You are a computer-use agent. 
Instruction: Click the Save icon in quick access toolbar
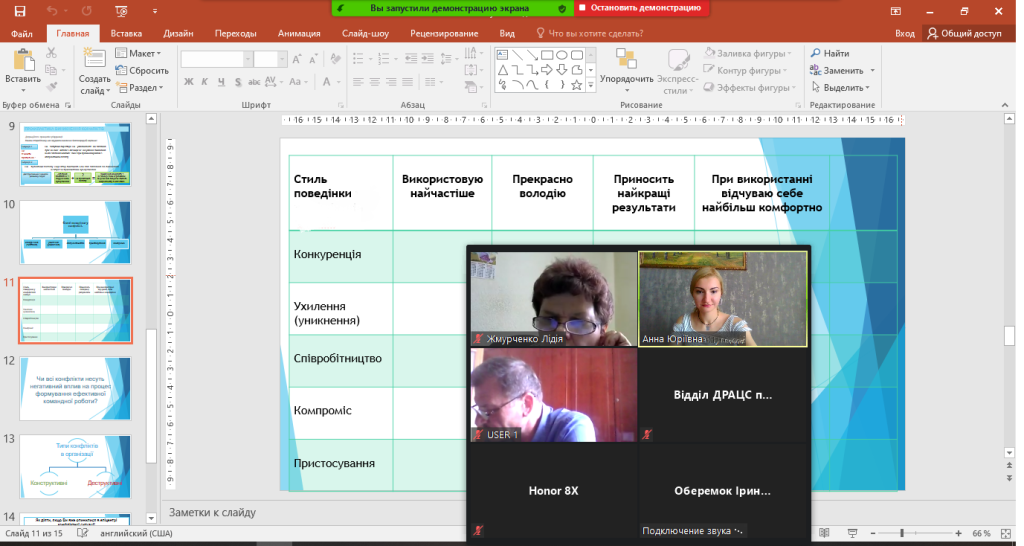pos(20,11)
